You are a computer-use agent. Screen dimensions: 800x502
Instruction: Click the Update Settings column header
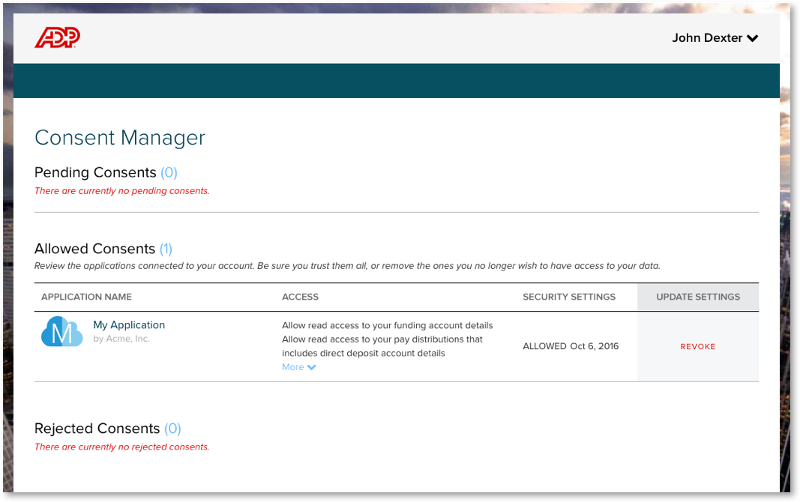point(698,297)
